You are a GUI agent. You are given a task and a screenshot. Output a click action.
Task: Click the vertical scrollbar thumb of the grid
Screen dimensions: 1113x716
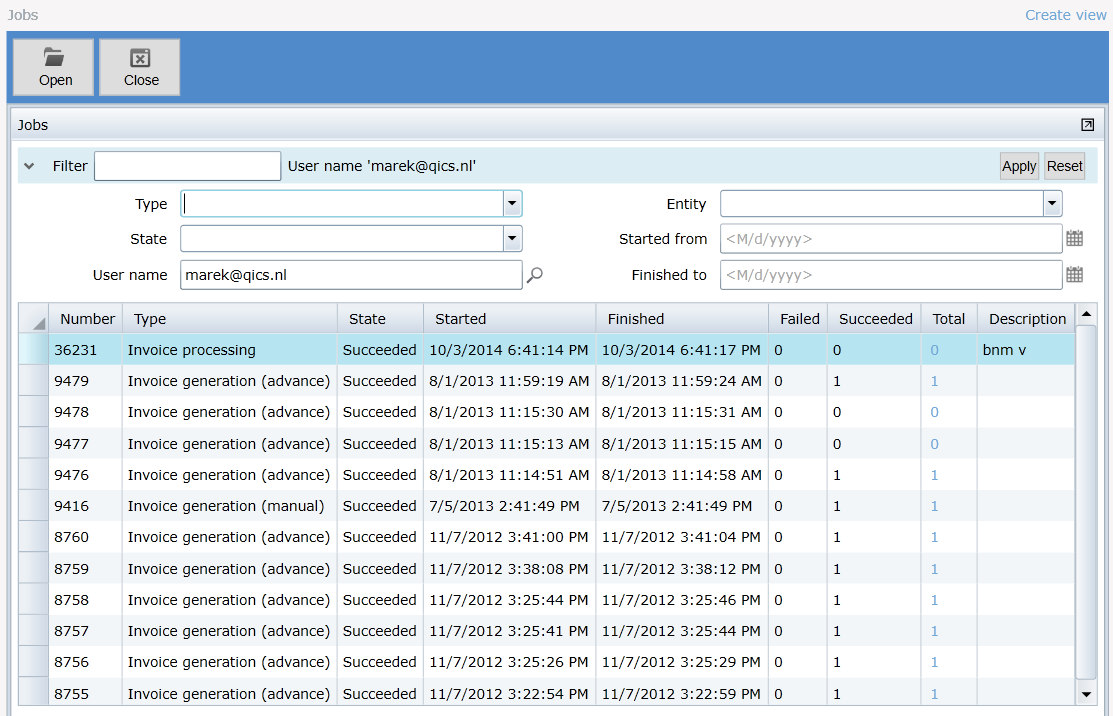coord(1086,502)
